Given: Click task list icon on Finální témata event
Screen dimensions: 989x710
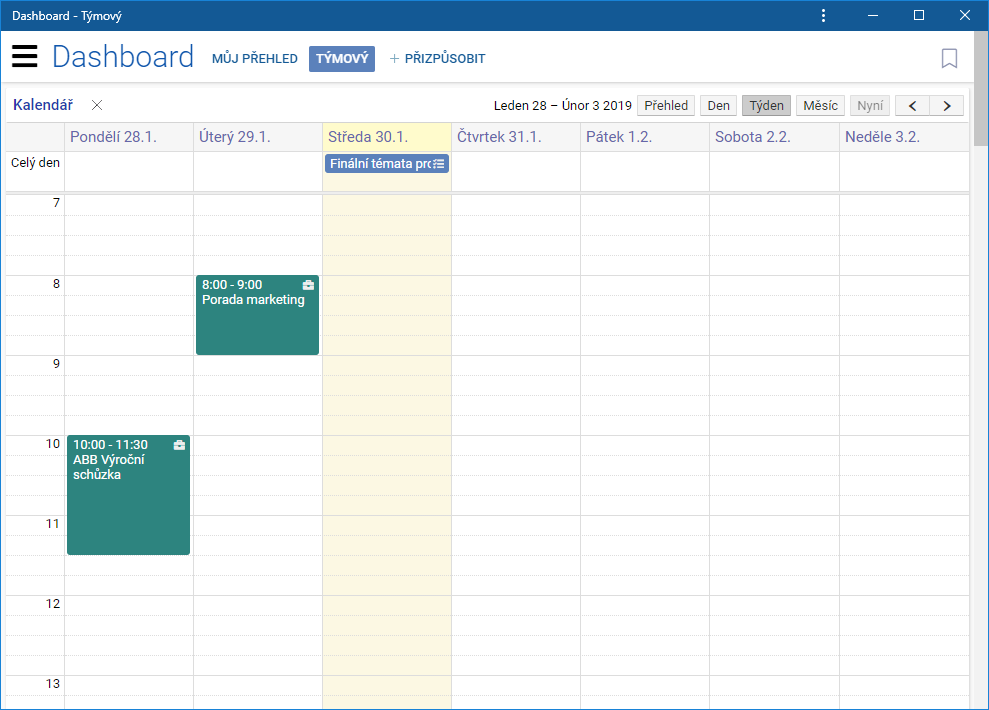Looking at the screenshot, I should (x=439, y=164).
